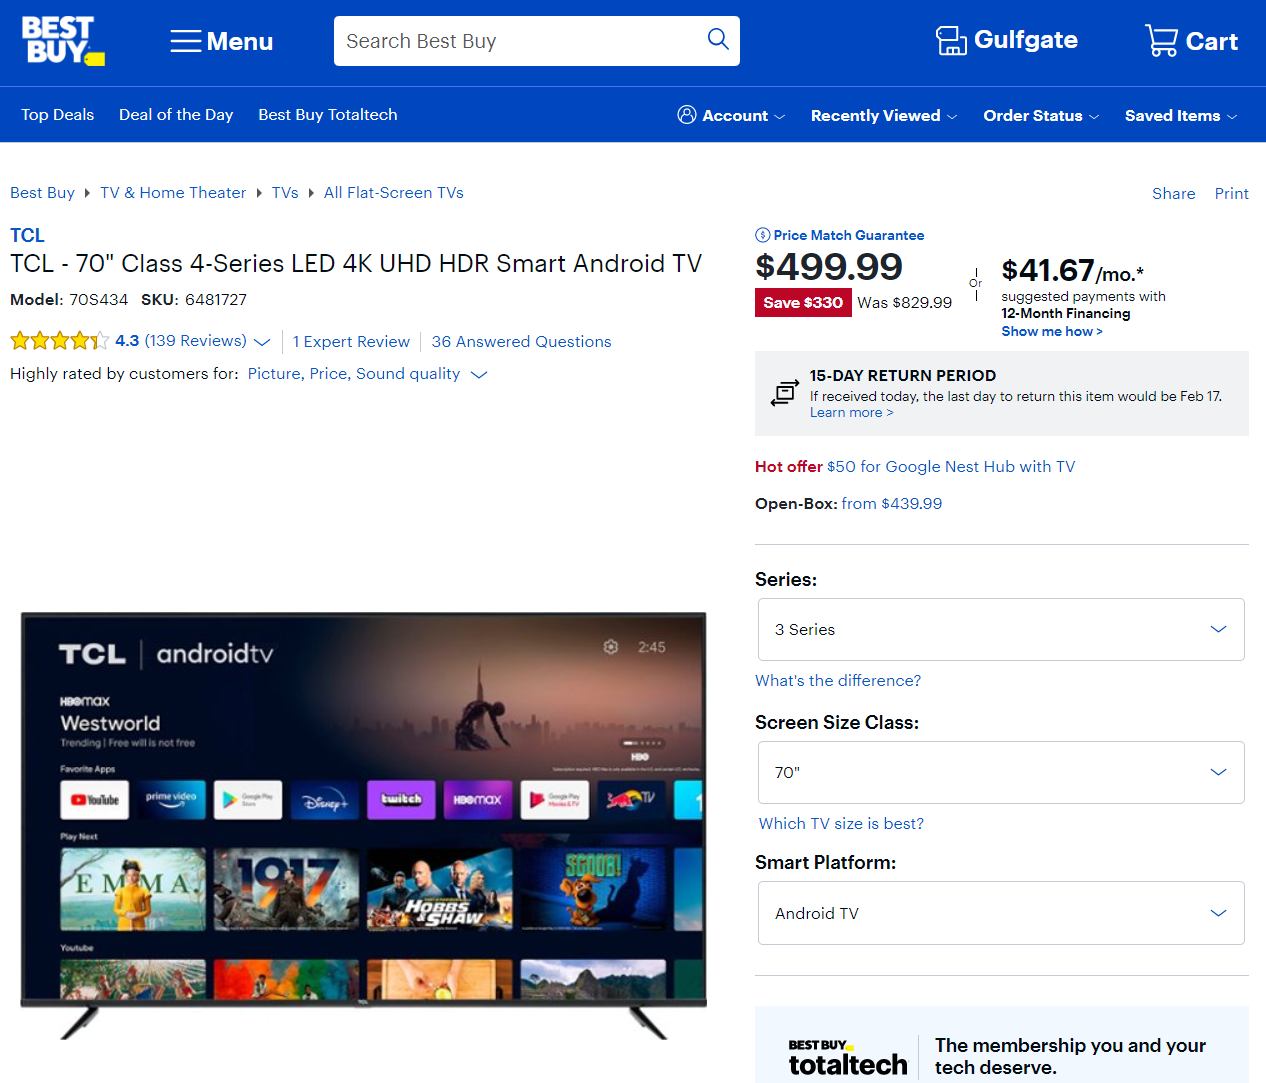
Task: Open the hamburger Menu
Action: [221, 41]
